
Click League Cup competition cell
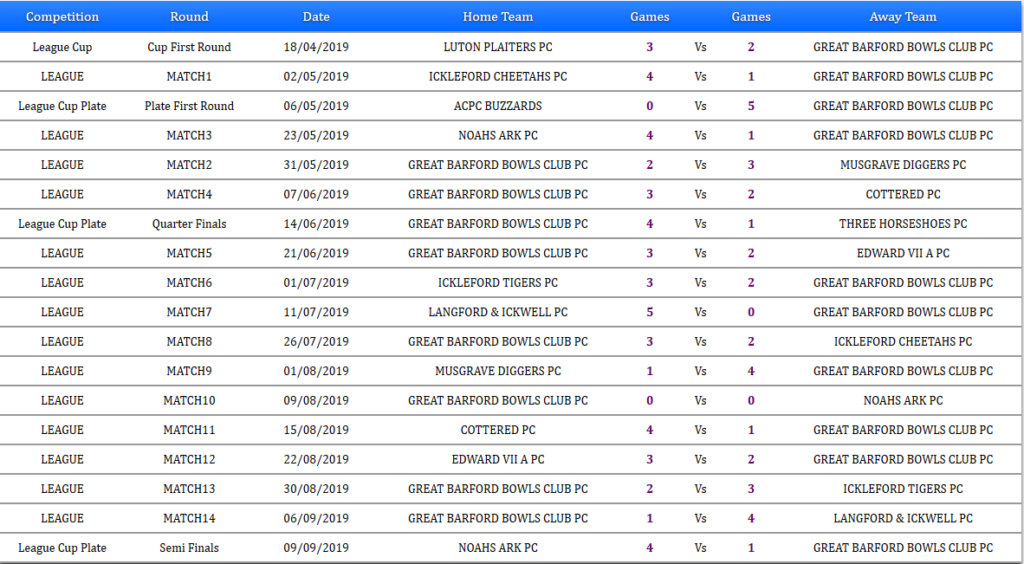point(62,47)
